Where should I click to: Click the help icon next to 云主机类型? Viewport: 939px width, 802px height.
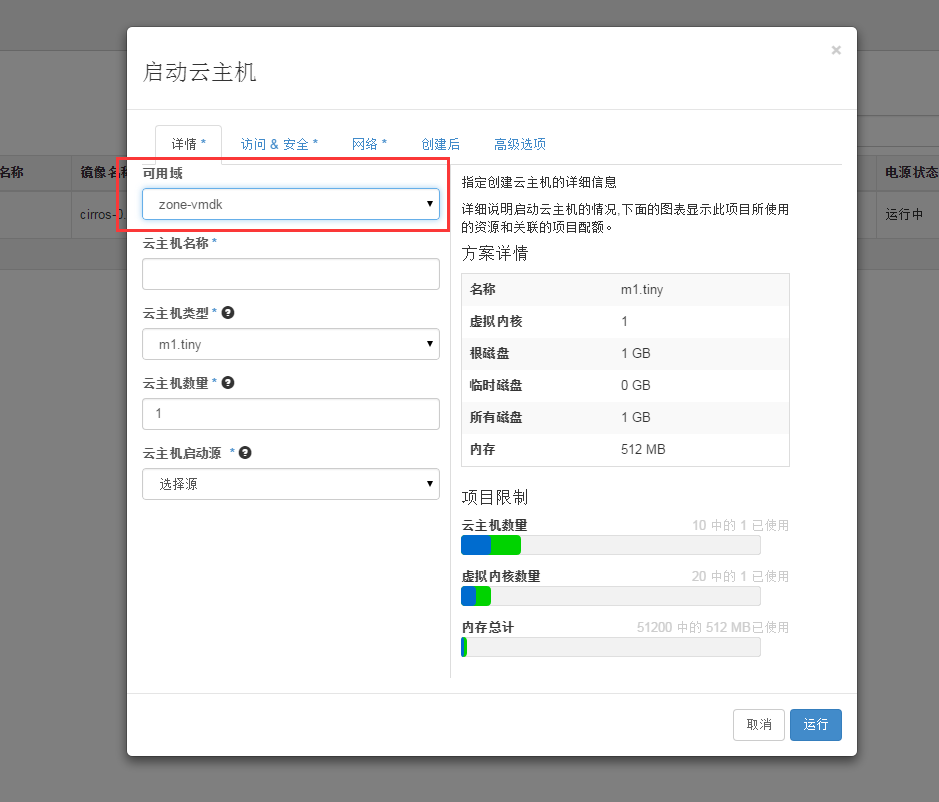coord(228,313)
